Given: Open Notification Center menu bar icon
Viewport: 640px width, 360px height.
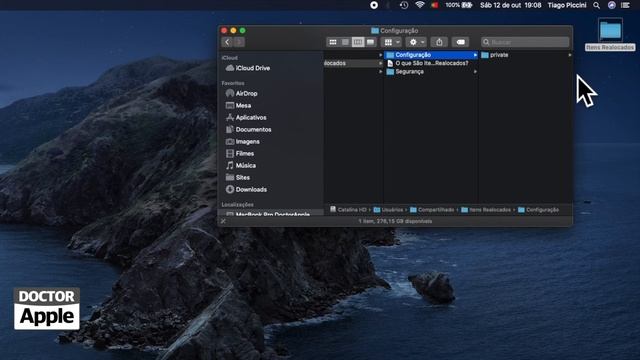Looking at the screenshot, I should point(625,5).
